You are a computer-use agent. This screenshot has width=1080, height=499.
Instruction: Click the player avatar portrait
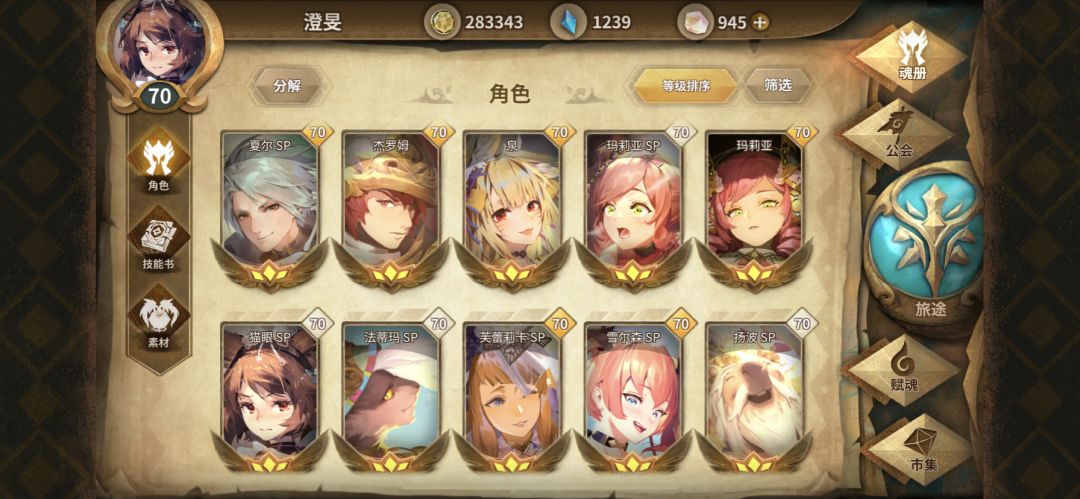pyautogui.click(x=159, y=43)
